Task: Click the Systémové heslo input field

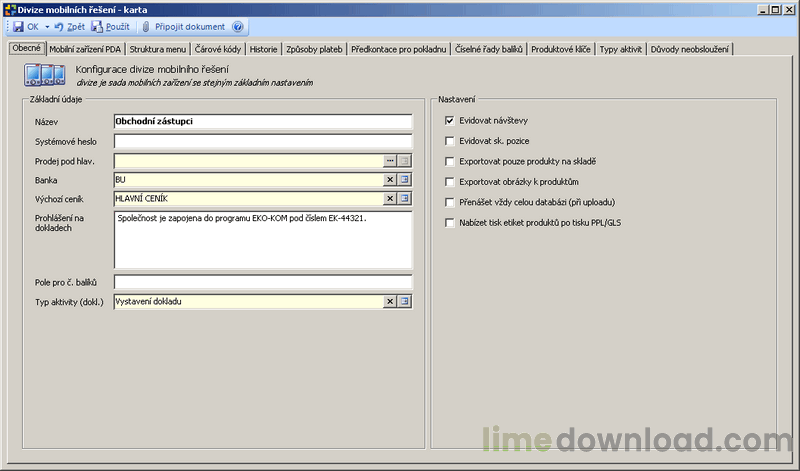Action: (263, 141)
